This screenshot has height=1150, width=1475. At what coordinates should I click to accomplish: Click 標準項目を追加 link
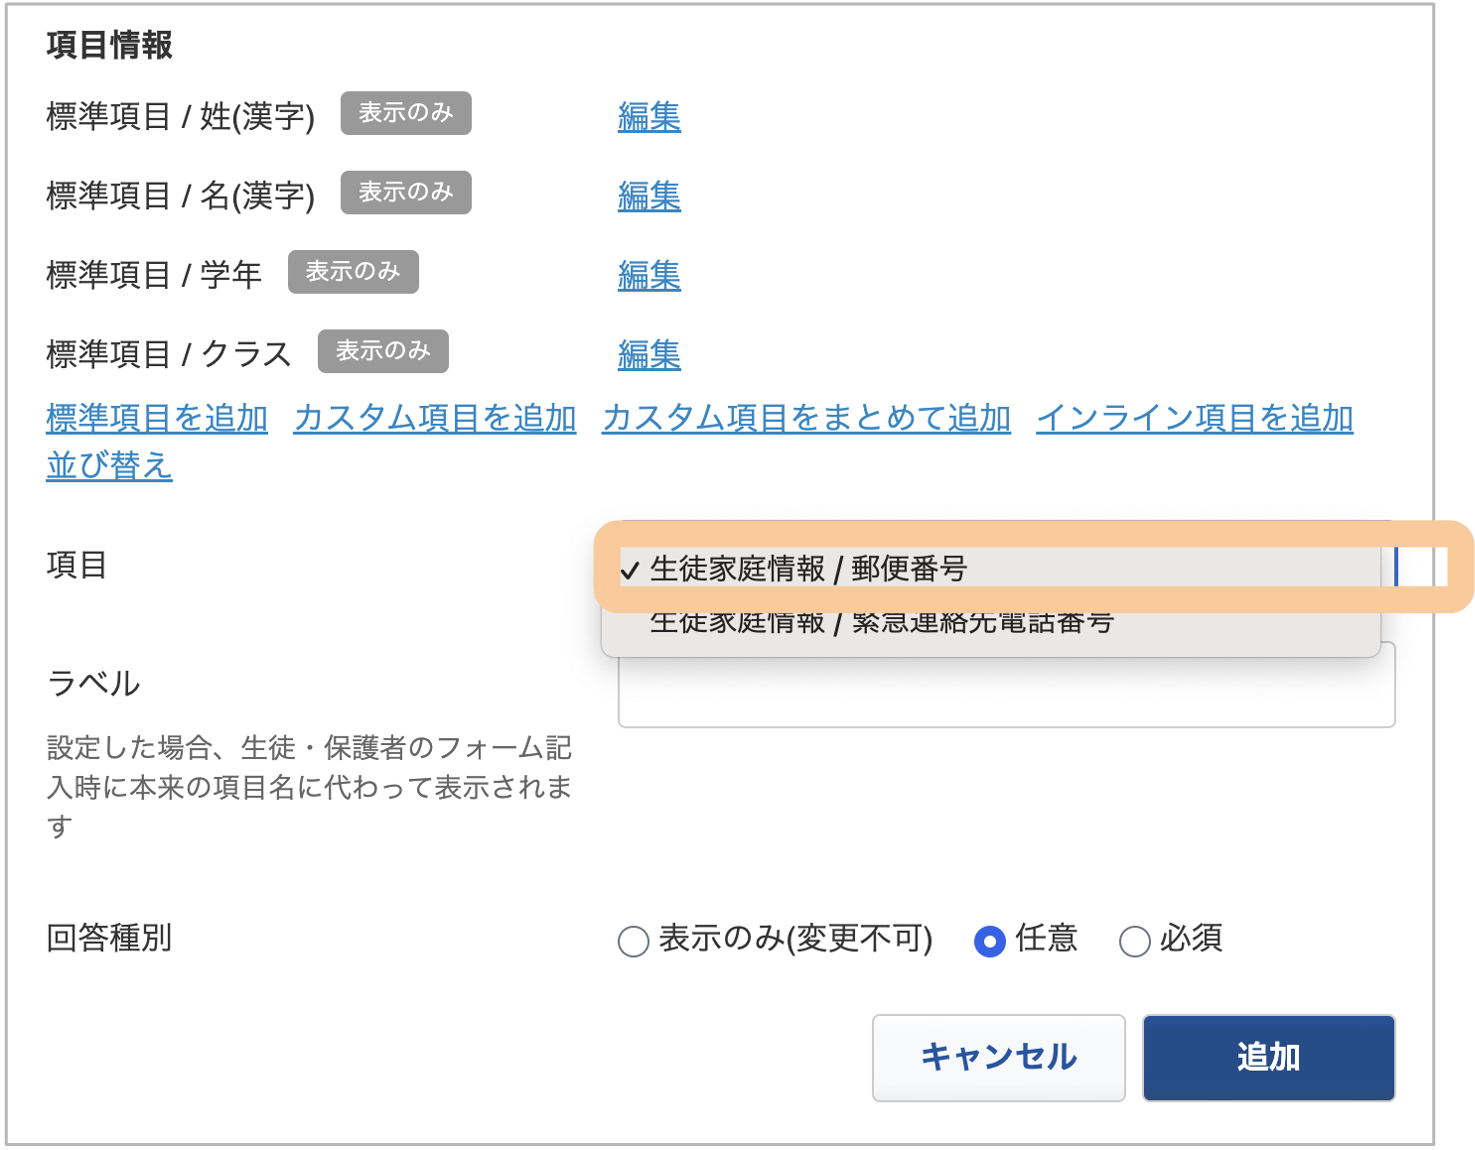point(157,418)
